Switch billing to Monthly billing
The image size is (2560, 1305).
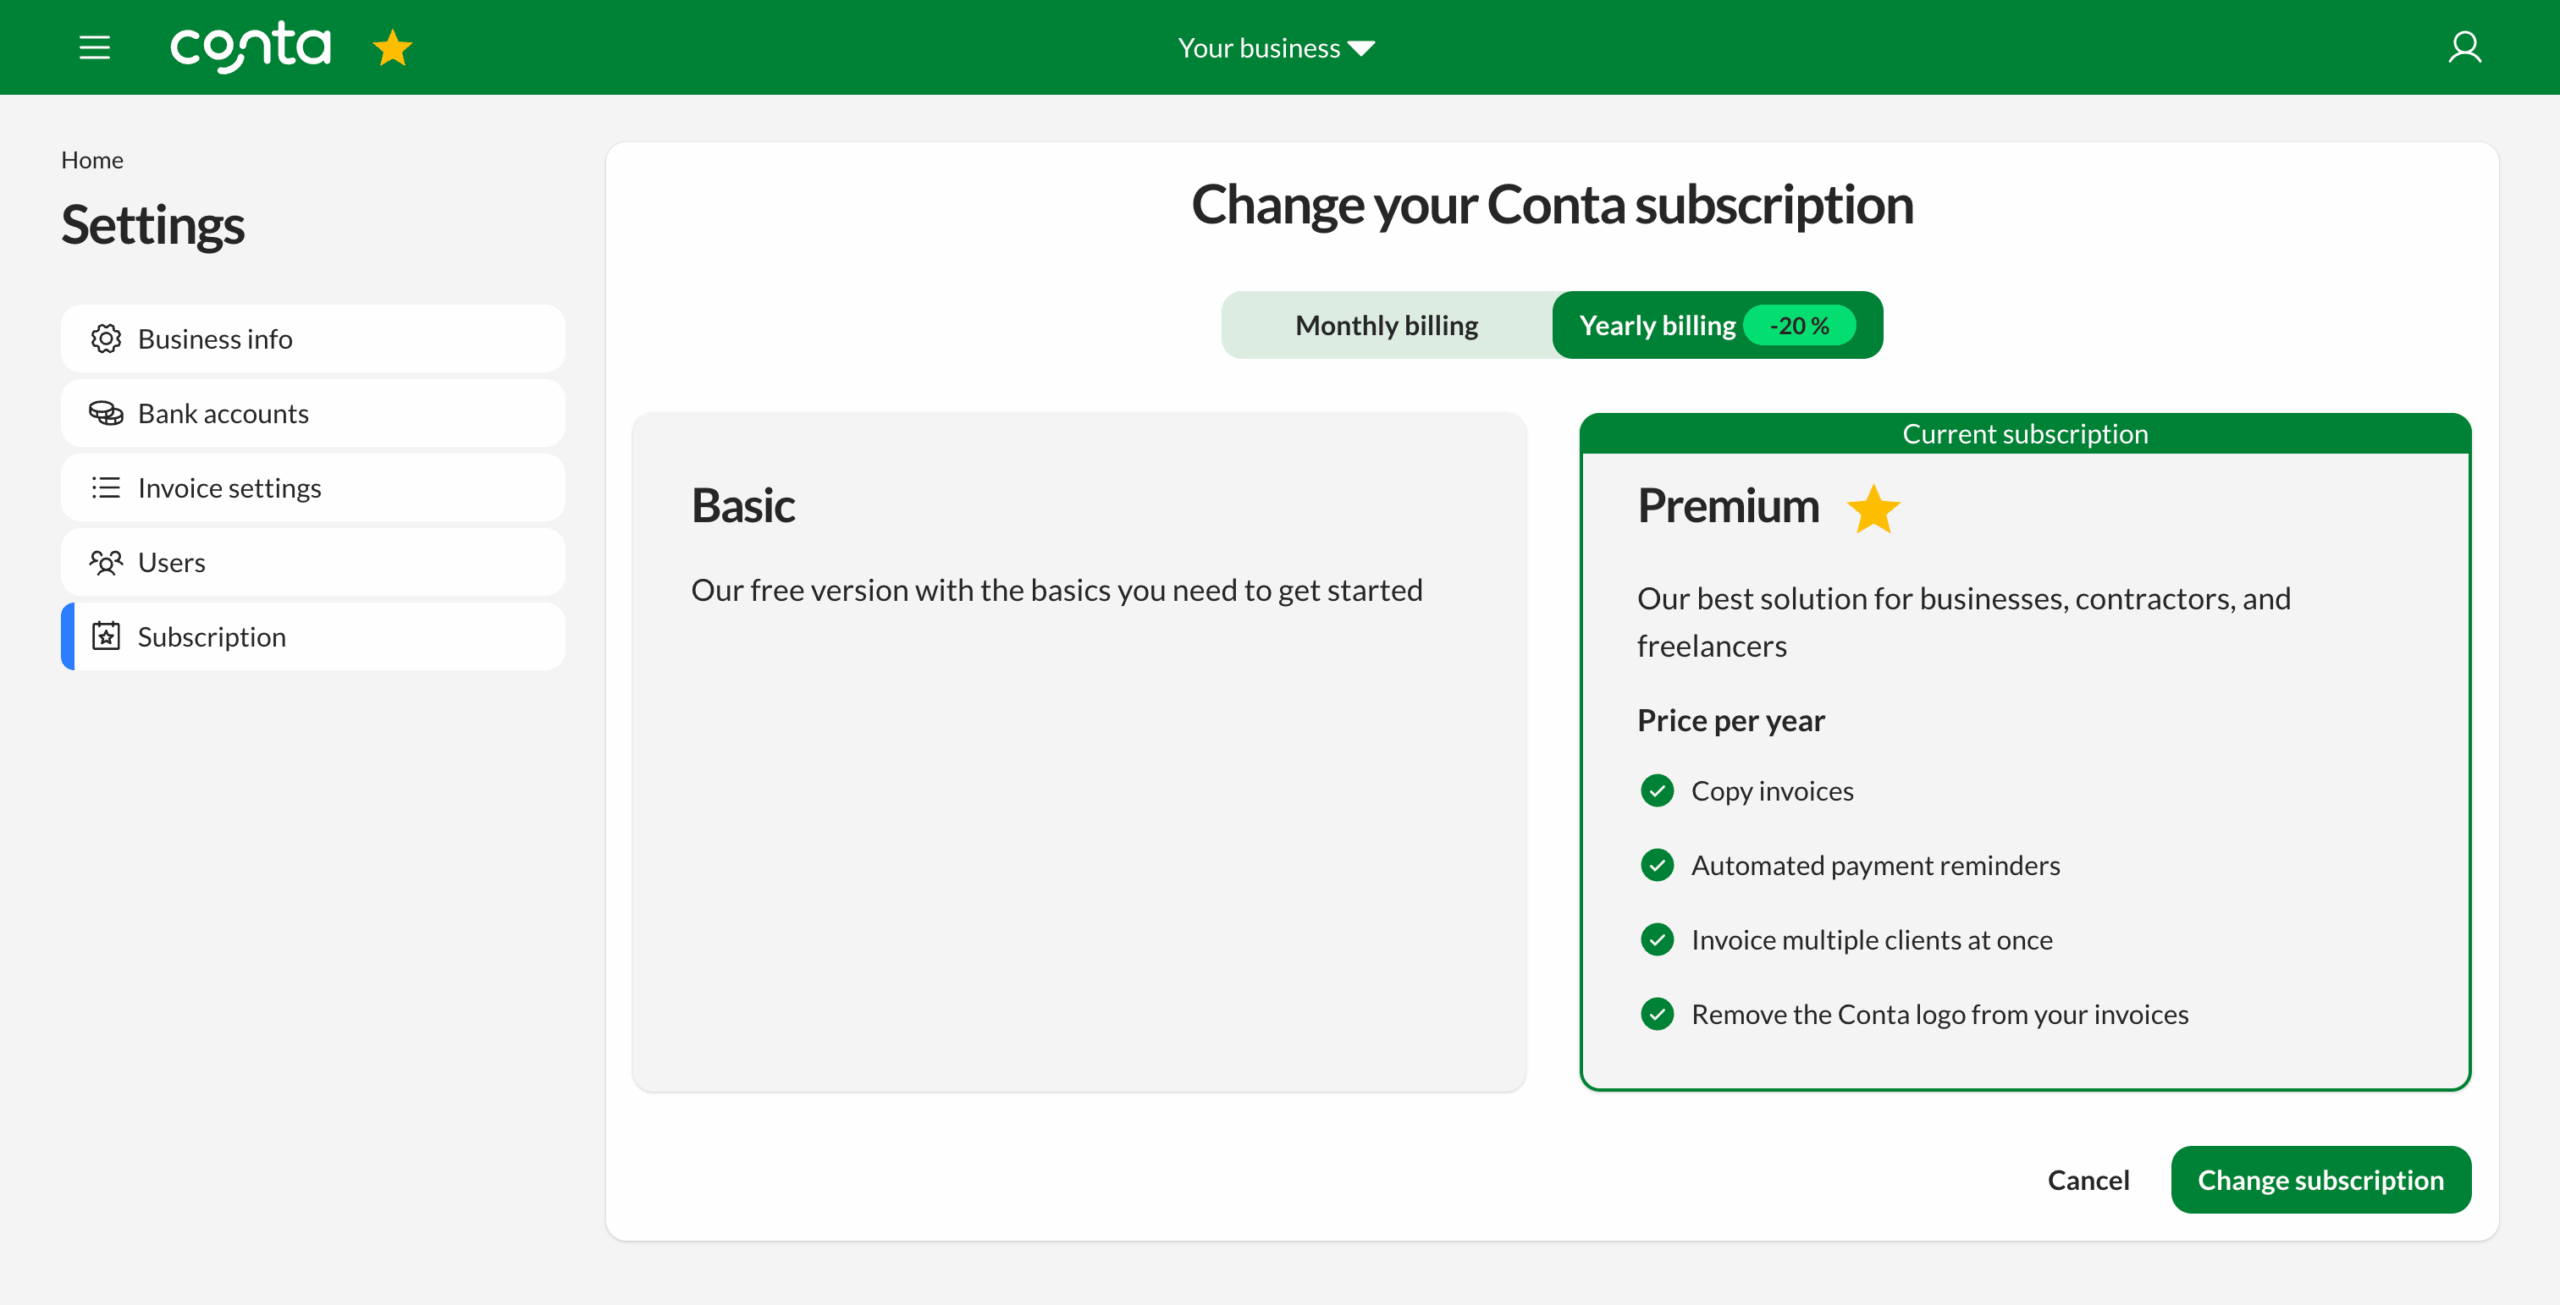[1386, 324]
